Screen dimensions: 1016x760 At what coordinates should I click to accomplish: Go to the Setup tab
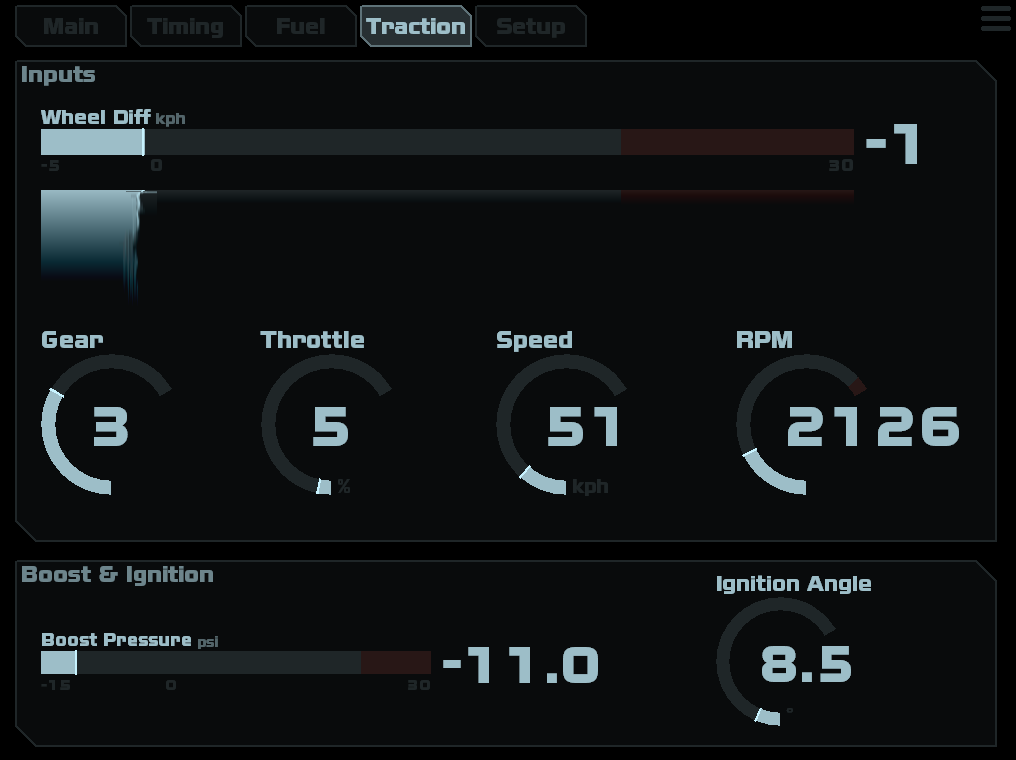click(530, 26)
